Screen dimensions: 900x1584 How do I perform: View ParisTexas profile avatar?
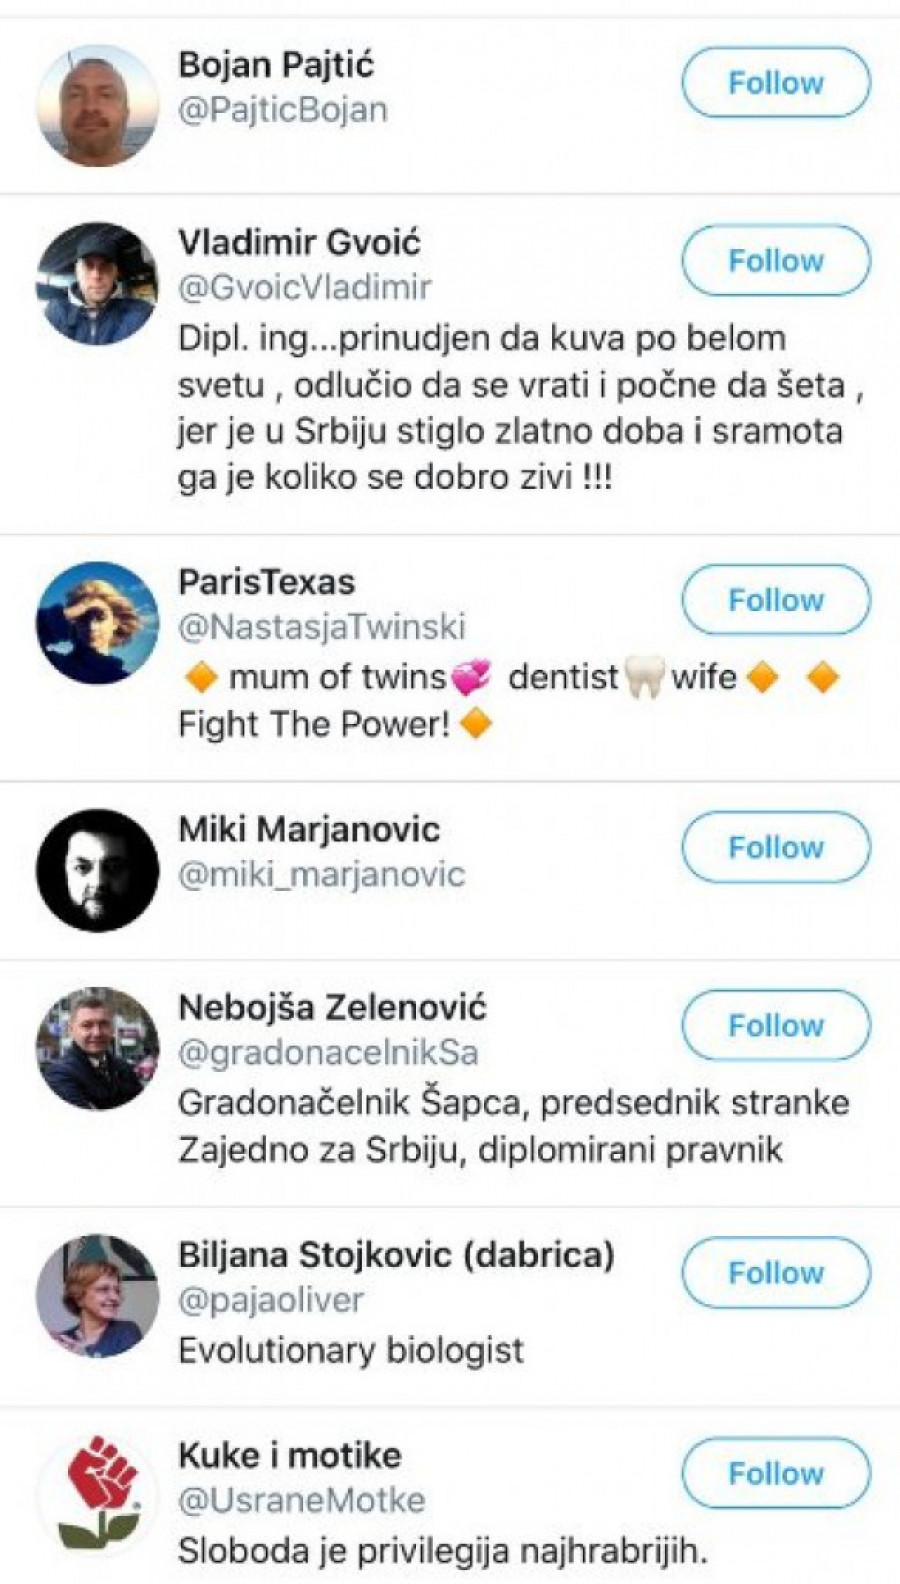(97, 622)
